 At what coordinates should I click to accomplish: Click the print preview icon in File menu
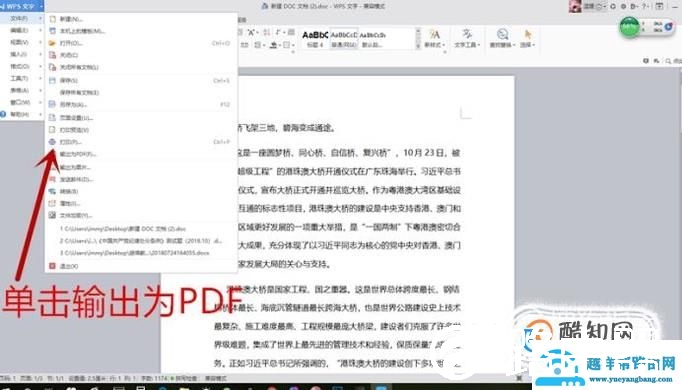(x=53, y=130)
